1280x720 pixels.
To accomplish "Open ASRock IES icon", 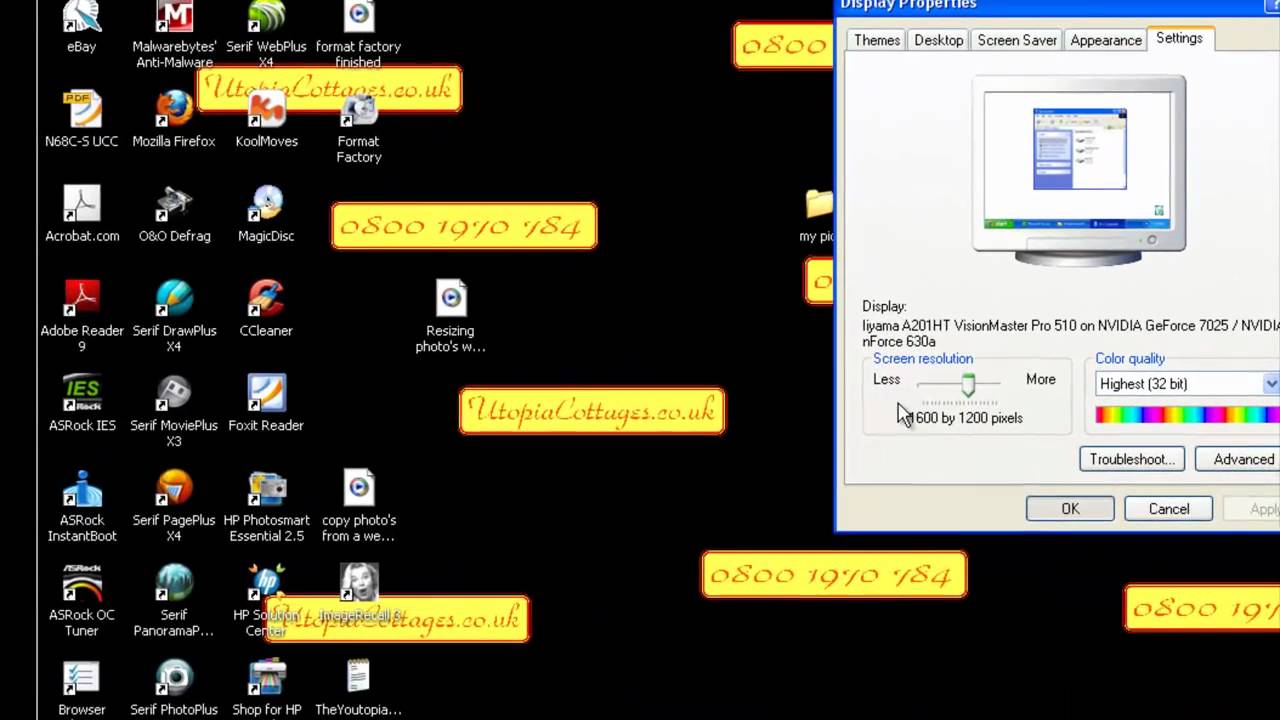I will [x=82, y=404].
